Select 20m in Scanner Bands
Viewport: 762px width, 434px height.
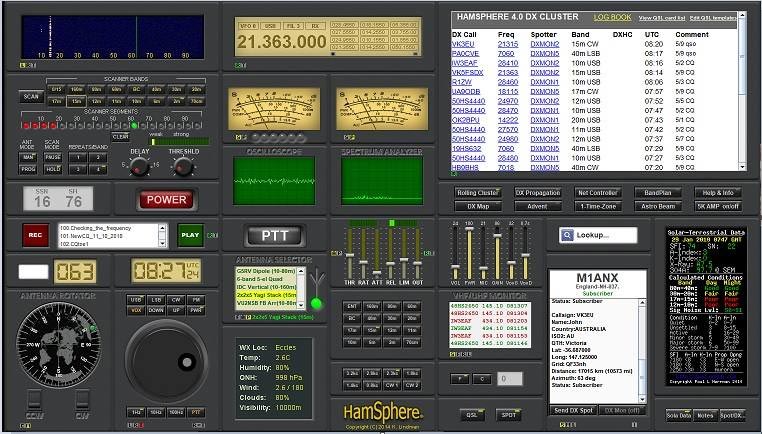[x=196, y=89]
